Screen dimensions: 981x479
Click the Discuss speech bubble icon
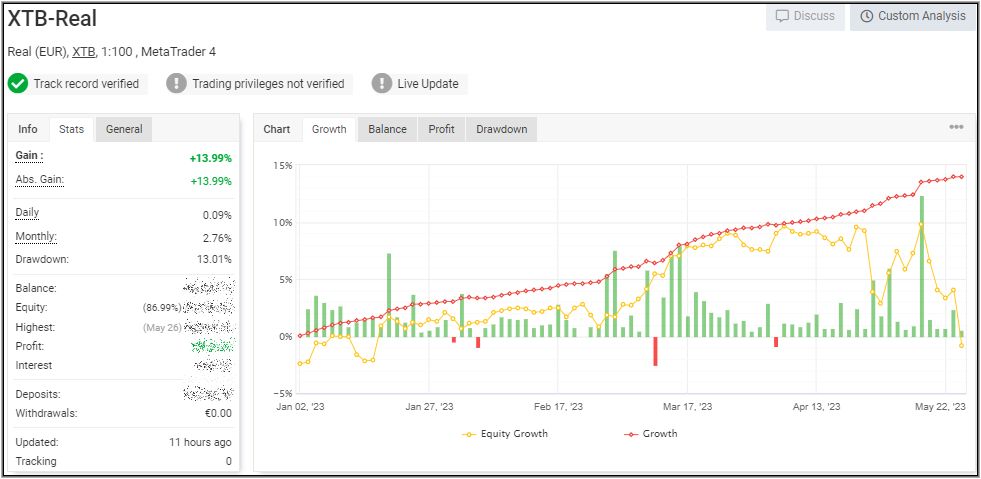(x=783, y=16)
